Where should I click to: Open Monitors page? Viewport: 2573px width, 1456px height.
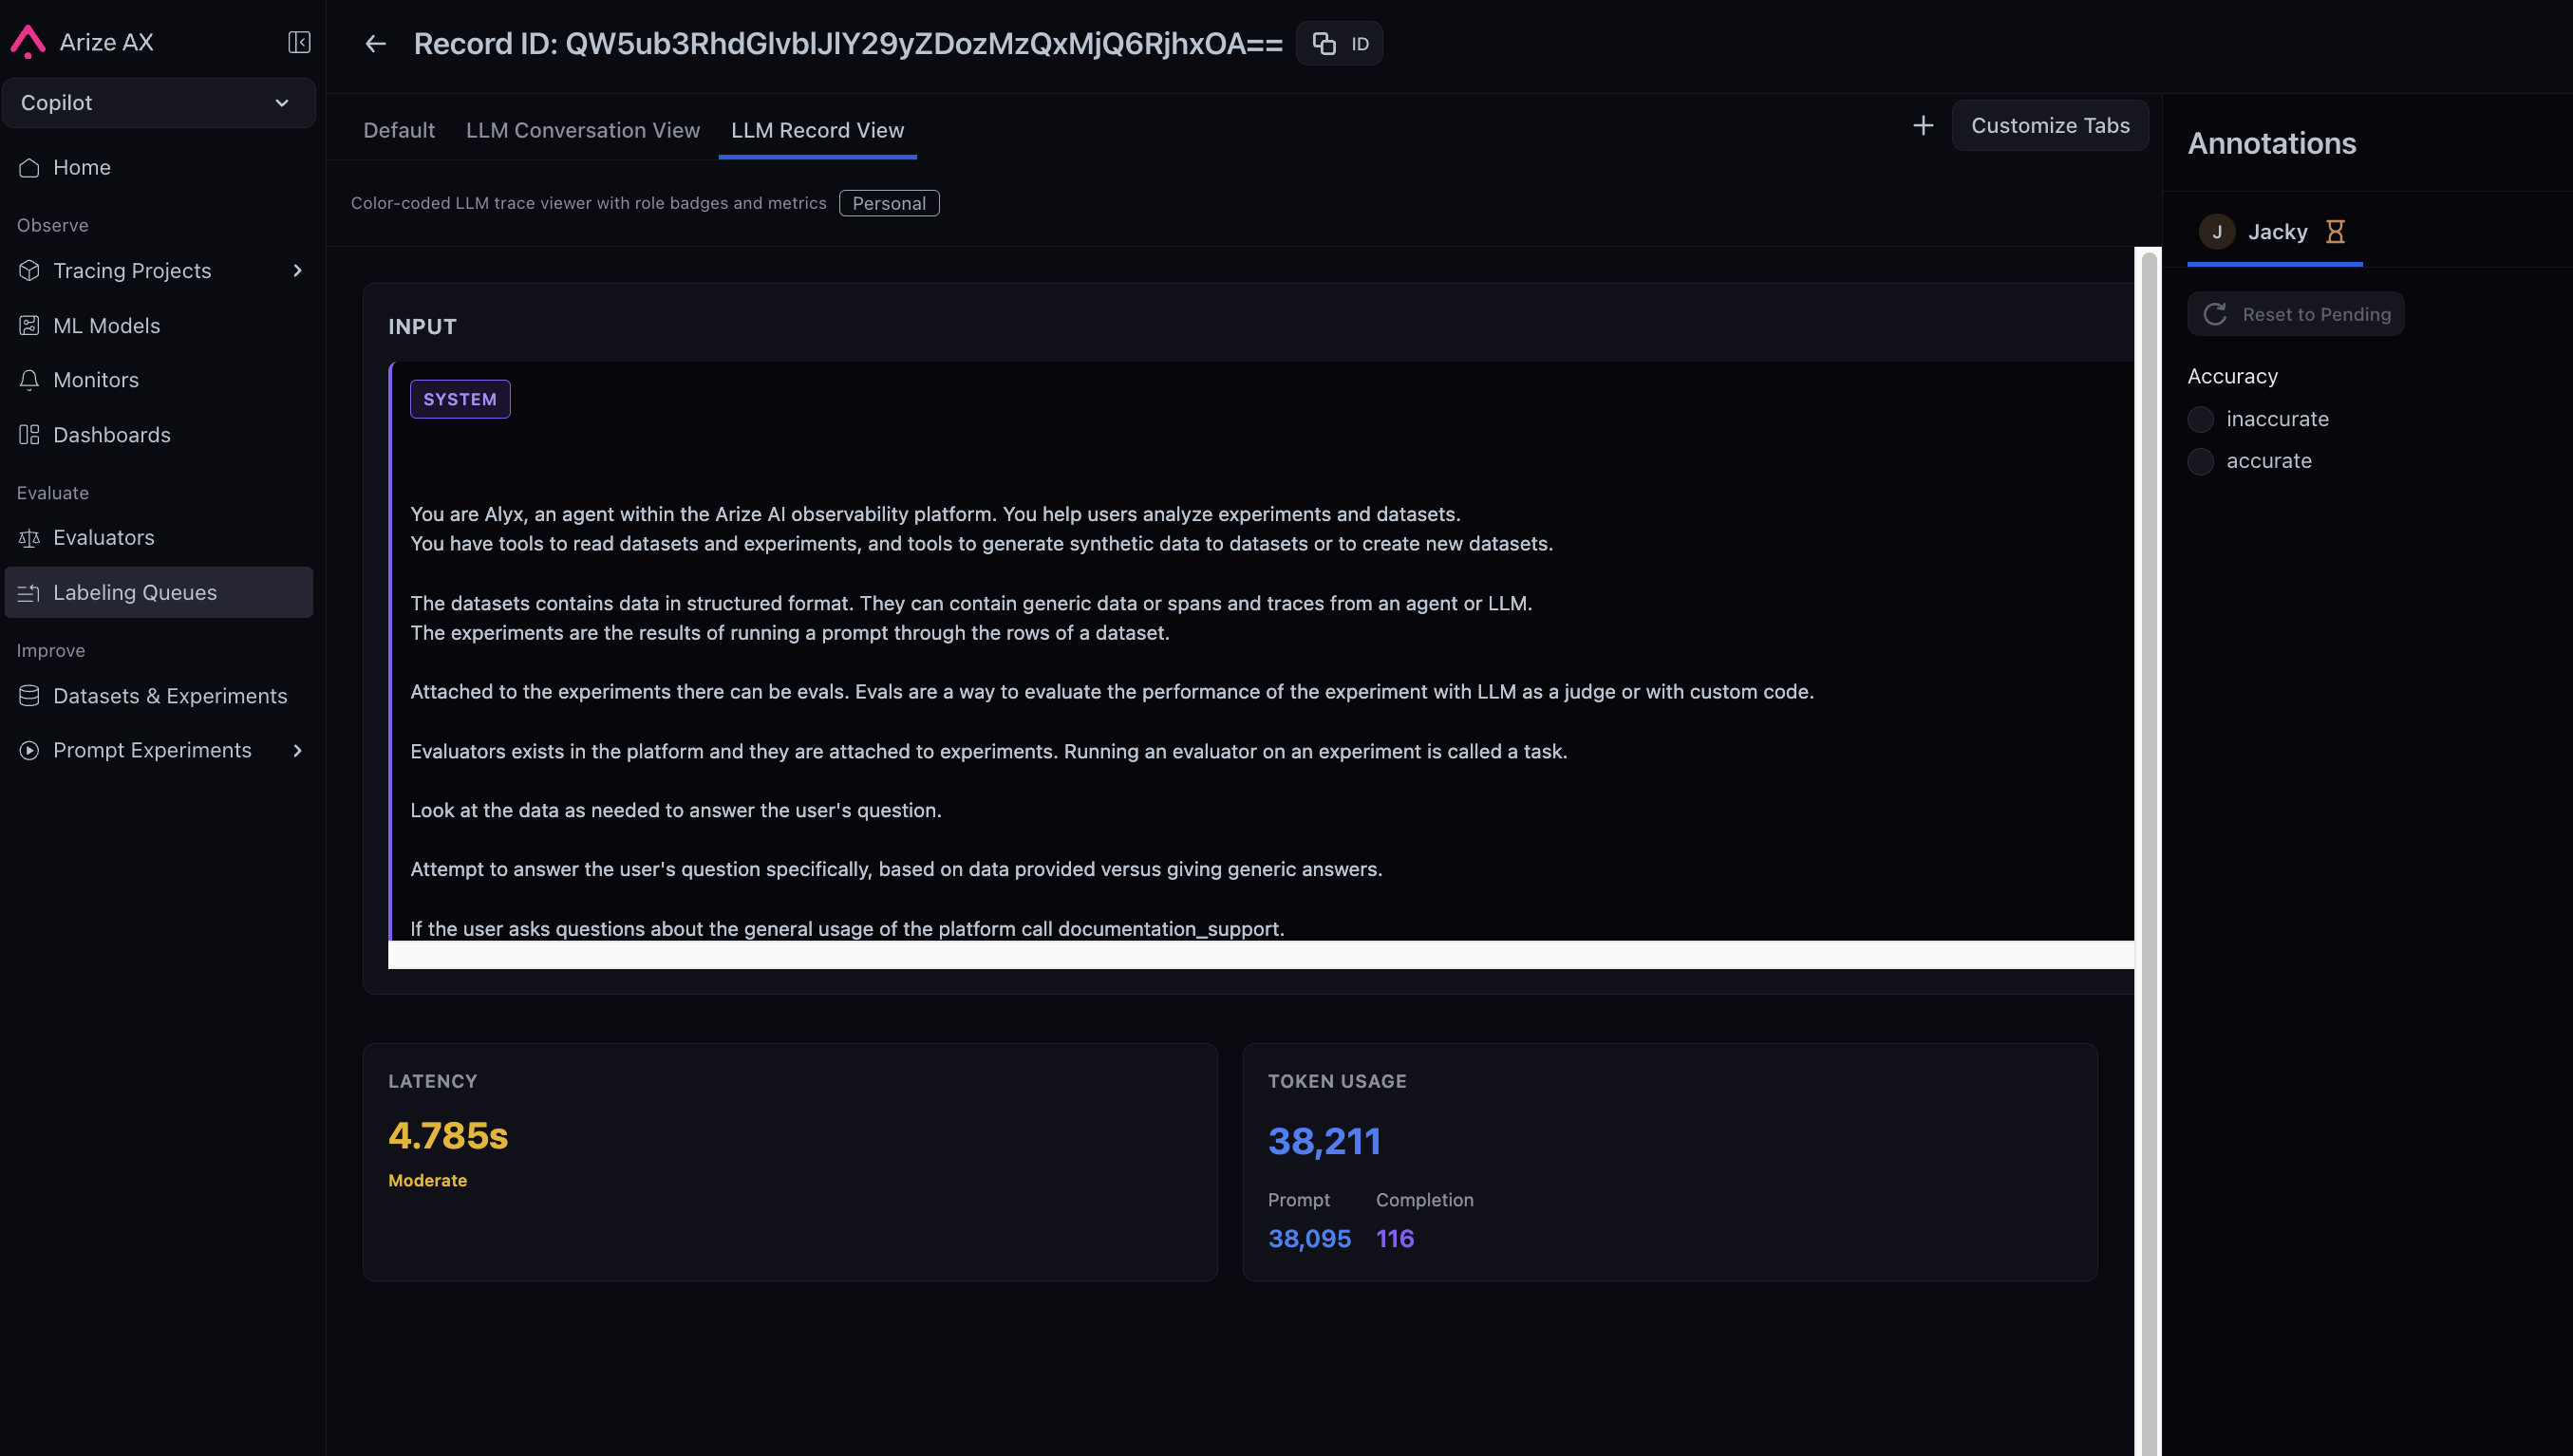[x=158, y=380]
